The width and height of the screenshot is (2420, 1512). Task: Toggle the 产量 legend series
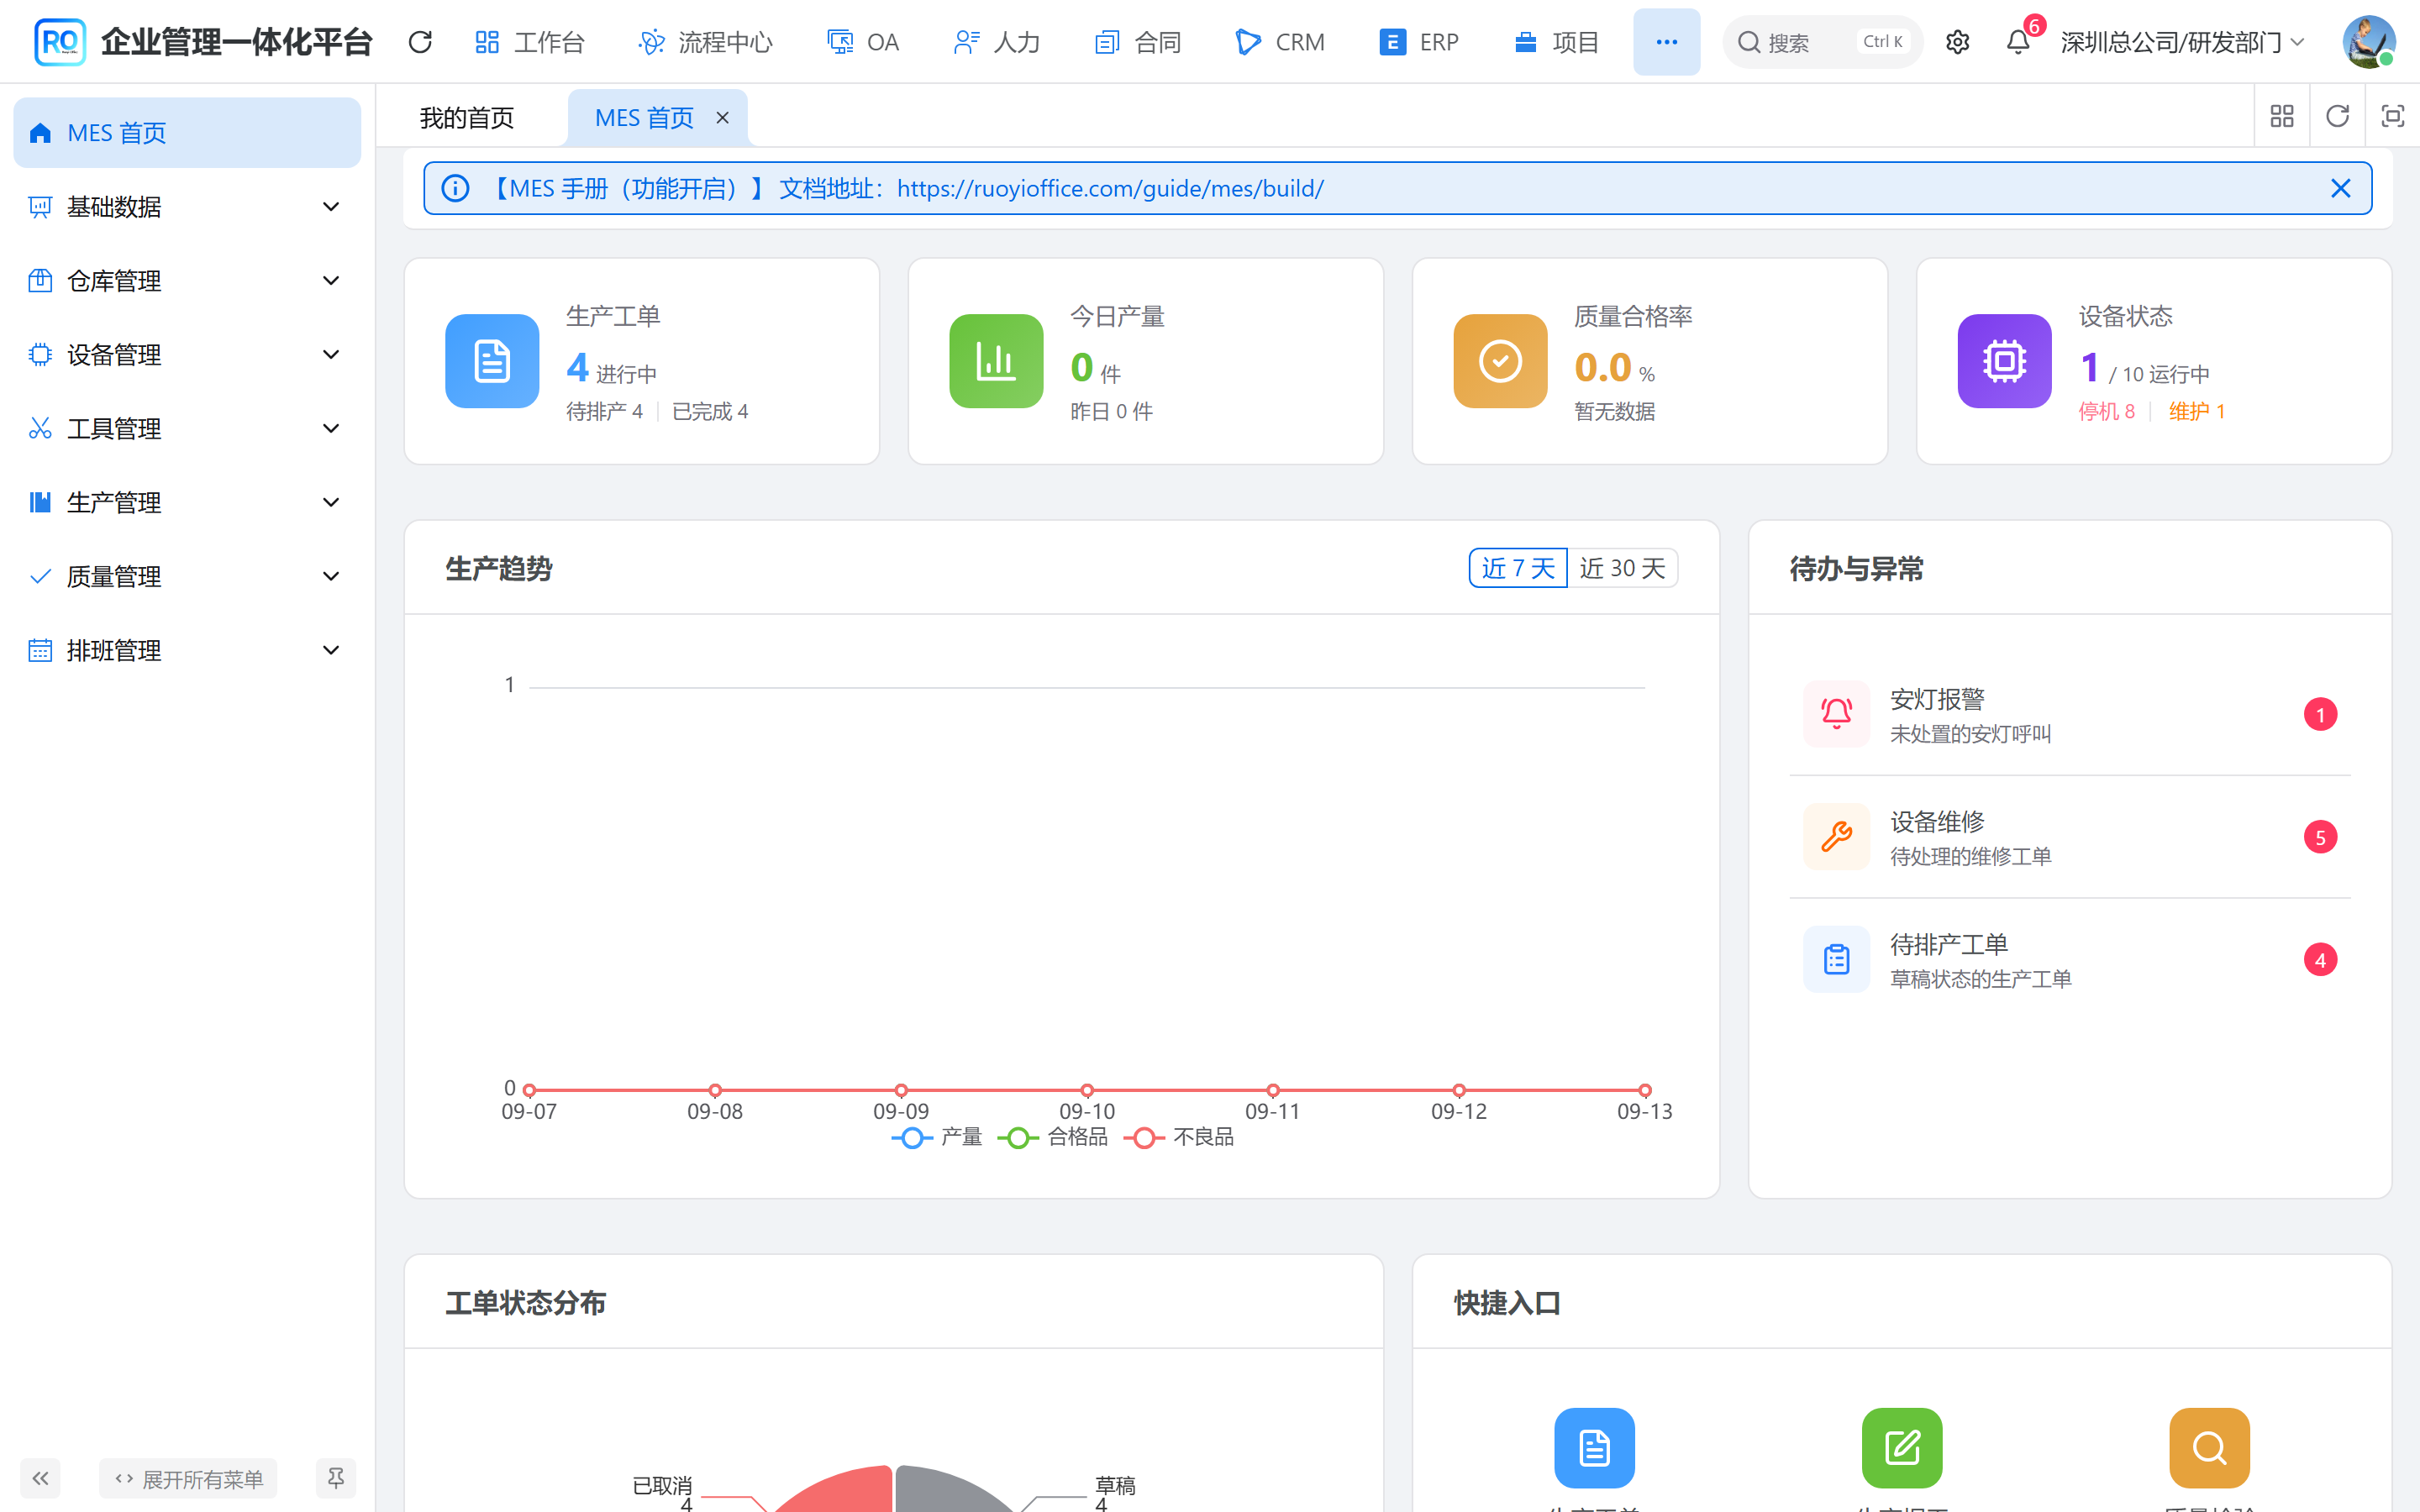(x=937, y=1137)
